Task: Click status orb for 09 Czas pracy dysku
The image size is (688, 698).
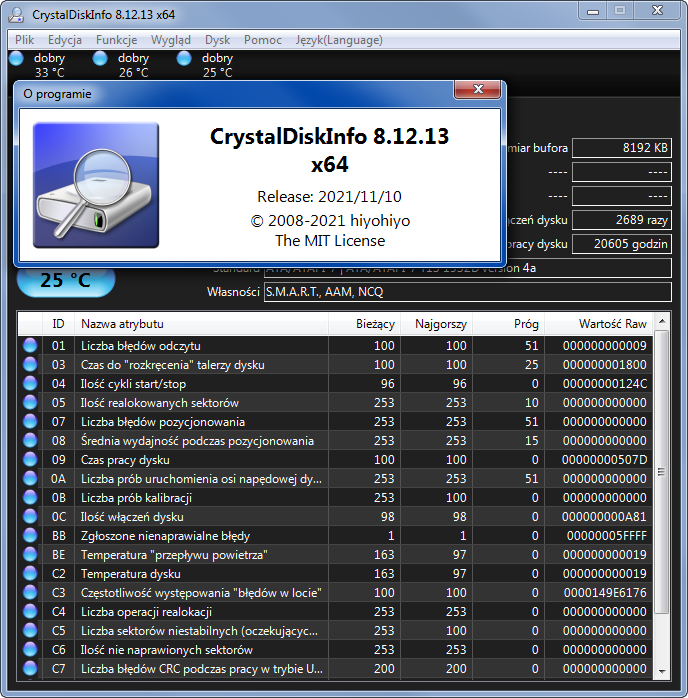Action: pos(30,459)
